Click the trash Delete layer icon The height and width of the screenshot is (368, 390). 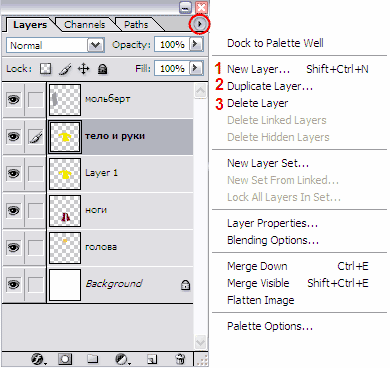pyautogui.click(x=180, y=359)
